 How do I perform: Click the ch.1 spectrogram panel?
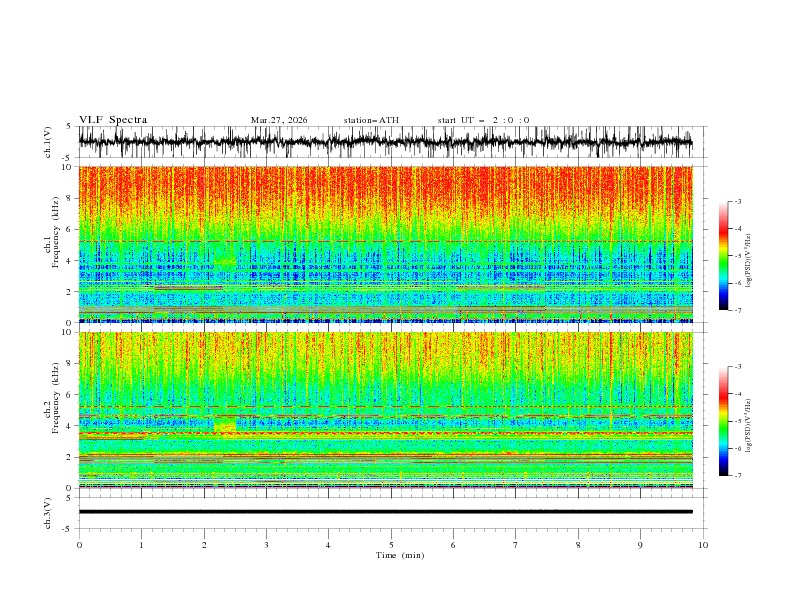pyautogui.click(x=385, y=244)
